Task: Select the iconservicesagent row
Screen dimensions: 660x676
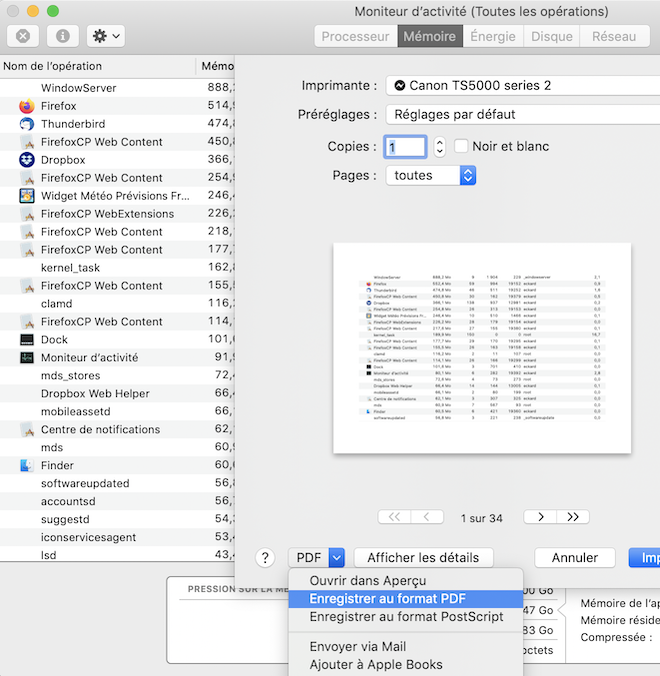Action: tap(117, 537)
